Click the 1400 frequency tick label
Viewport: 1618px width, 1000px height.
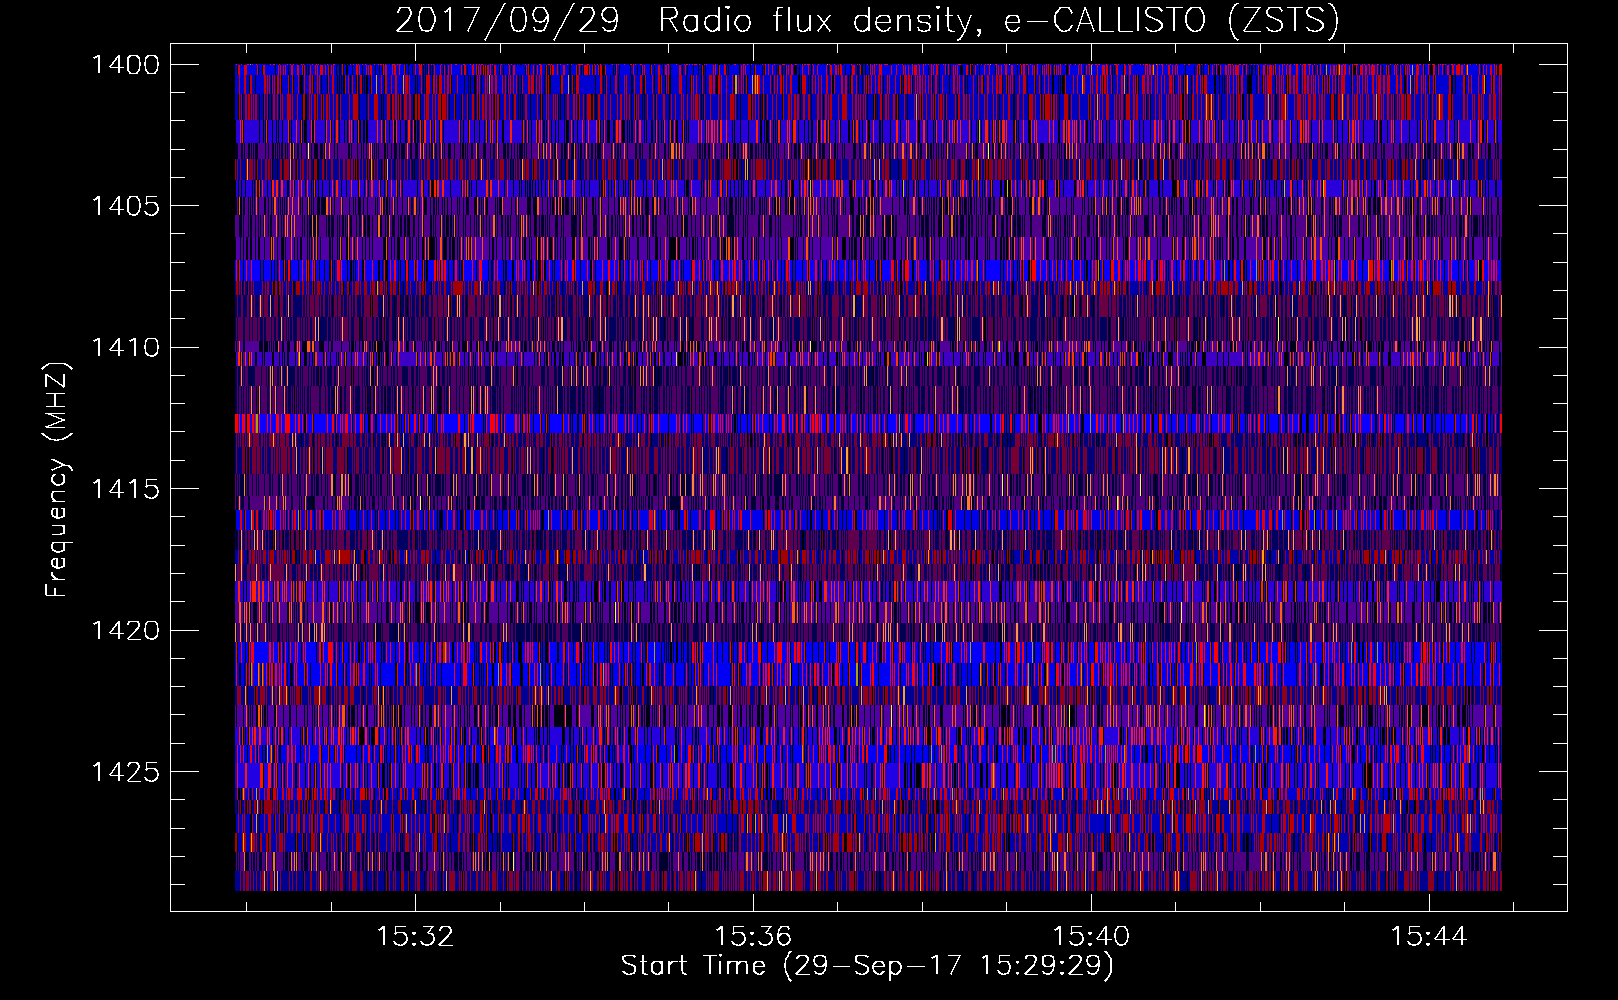[125, 65]
